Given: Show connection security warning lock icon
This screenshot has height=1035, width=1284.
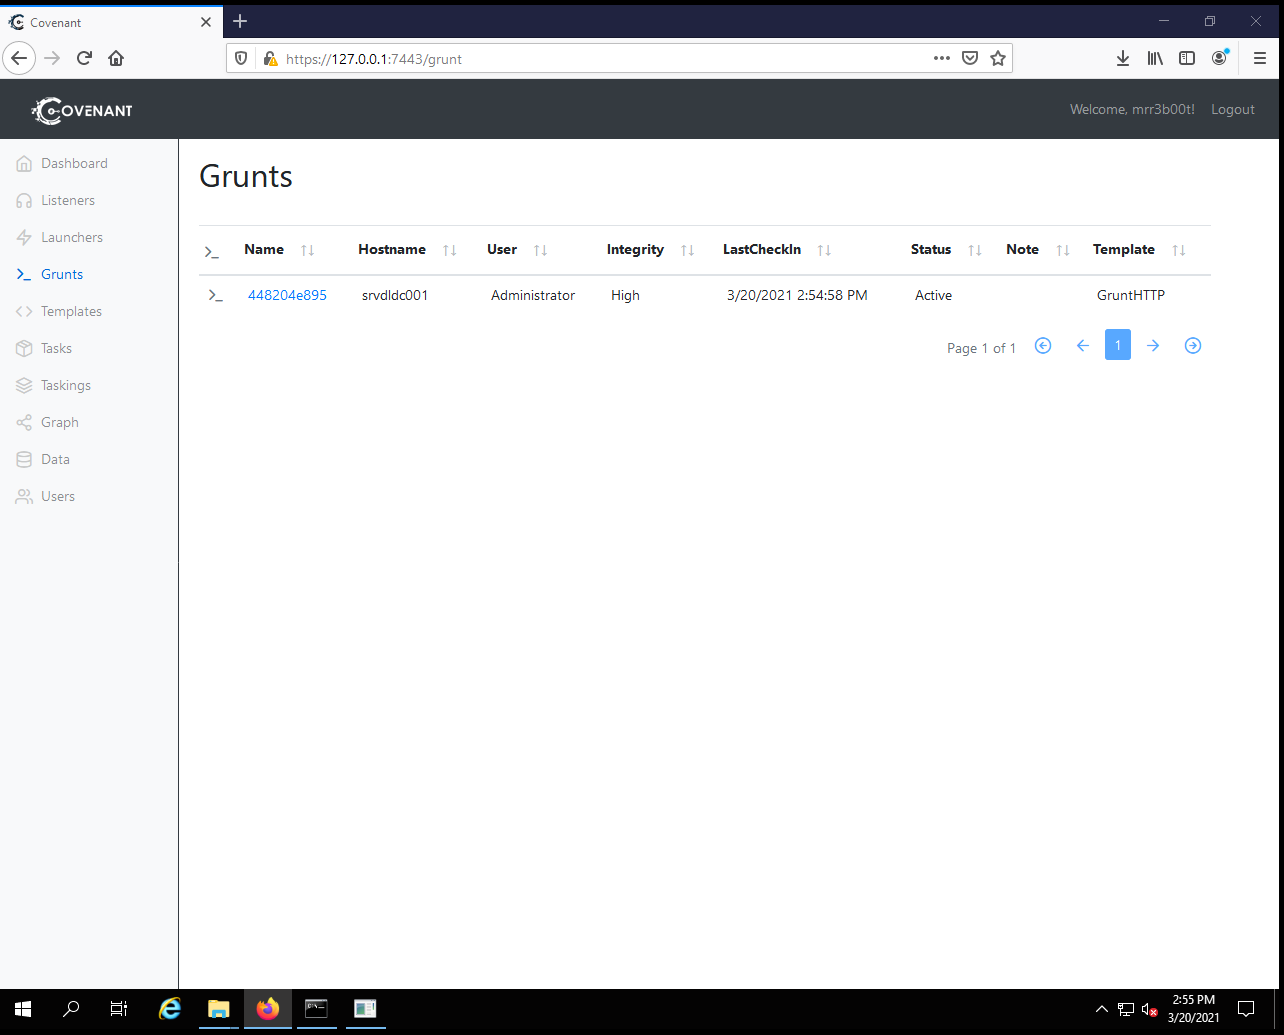Looking at the screenshot, I should 270,59.
